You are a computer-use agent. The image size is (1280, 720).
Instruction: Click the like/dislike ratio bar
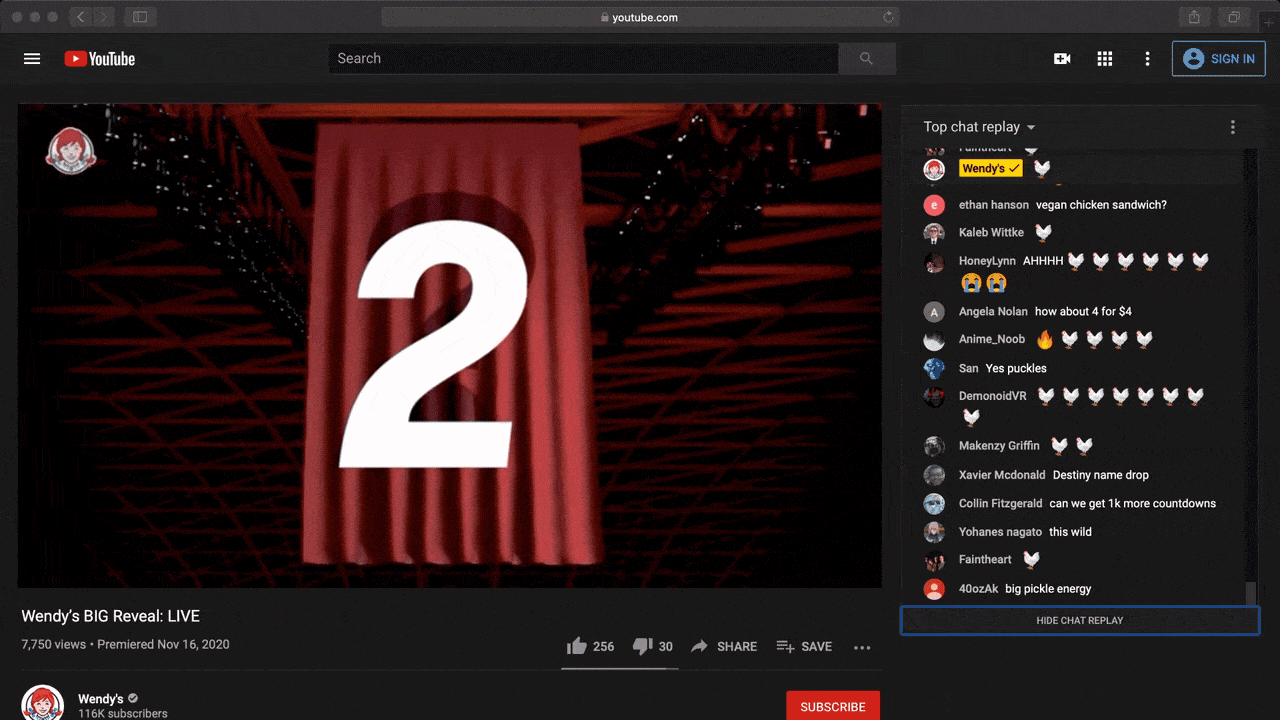620,667
